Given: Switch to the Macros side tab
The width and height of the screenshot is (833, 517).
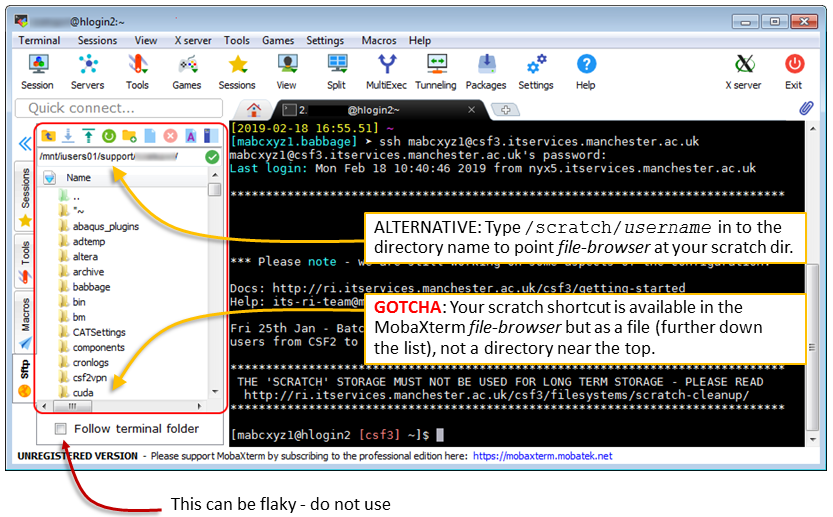Looking at the screenshot, I should (24, 322).
